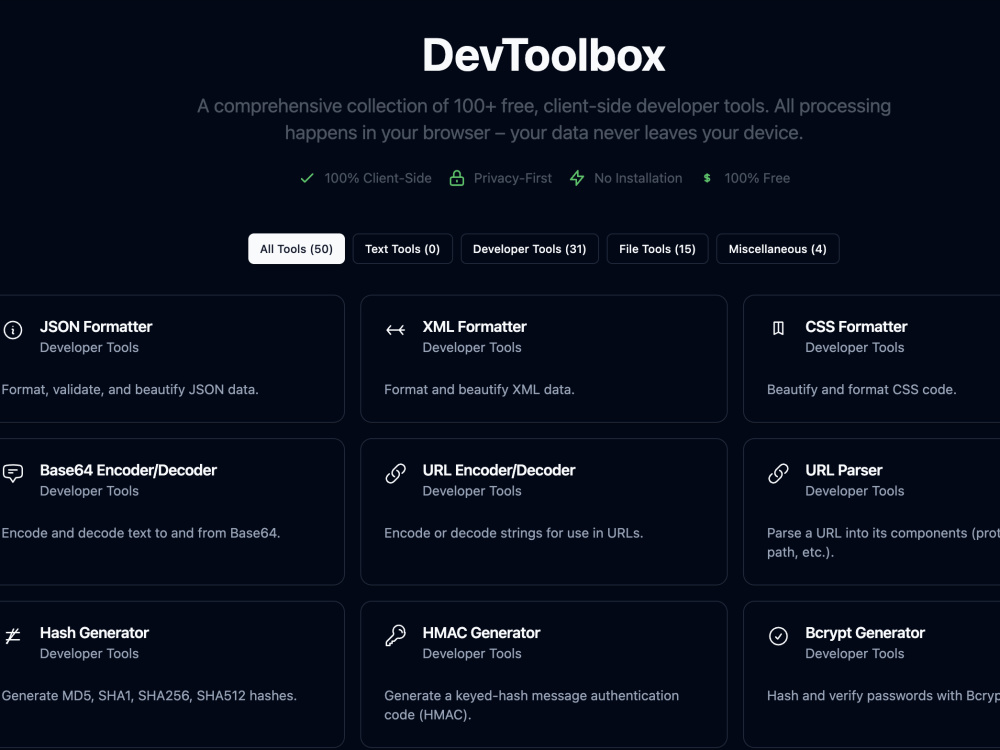Click 'Hash and verify passwords with Bcrypt' text
The image size is (1000, 750).
point(883,695)
